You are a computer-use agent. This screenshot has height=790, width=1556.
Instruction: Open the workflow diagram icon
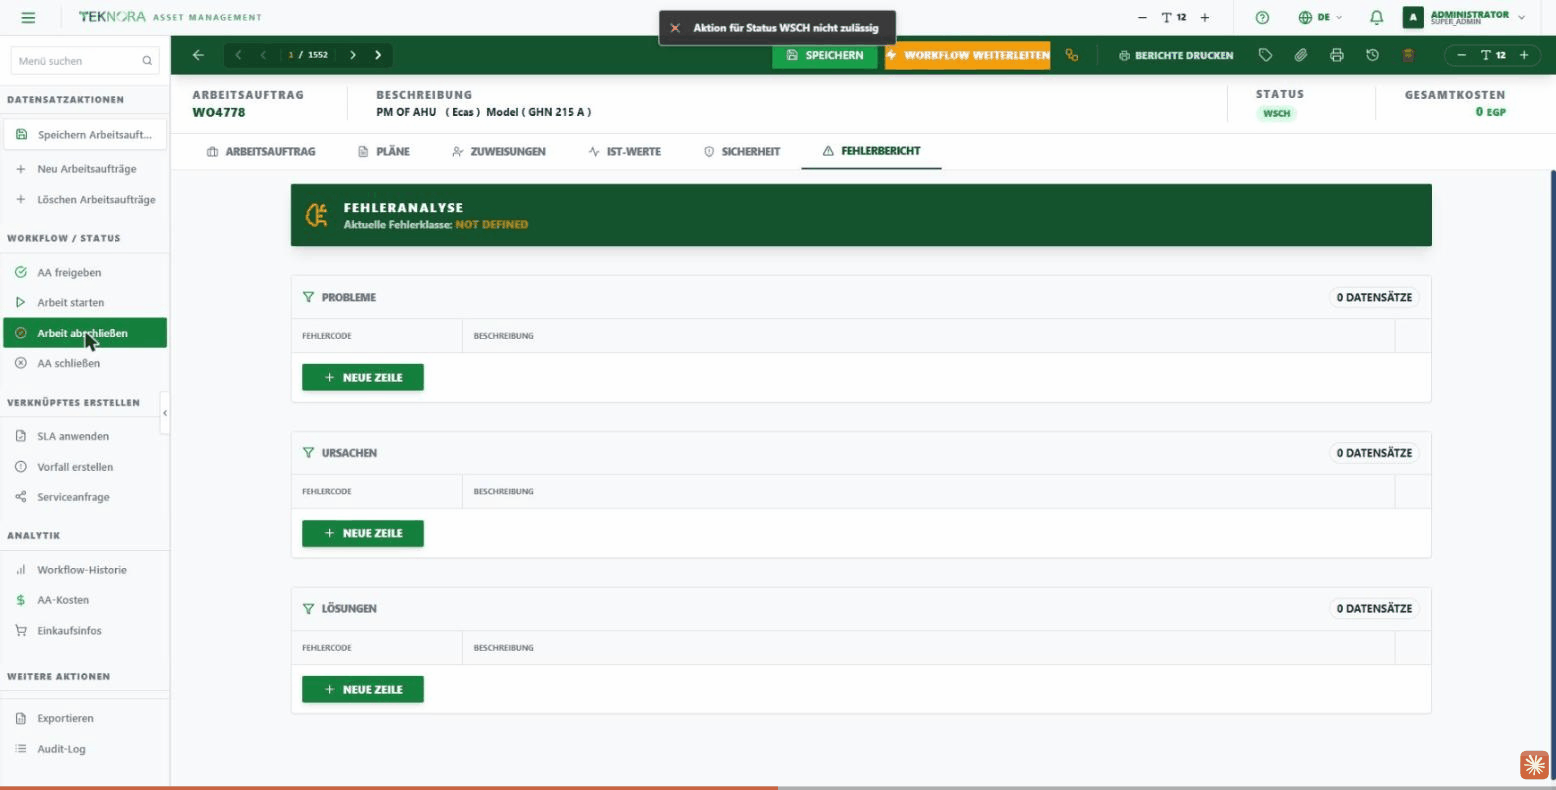pos(1072,55)
